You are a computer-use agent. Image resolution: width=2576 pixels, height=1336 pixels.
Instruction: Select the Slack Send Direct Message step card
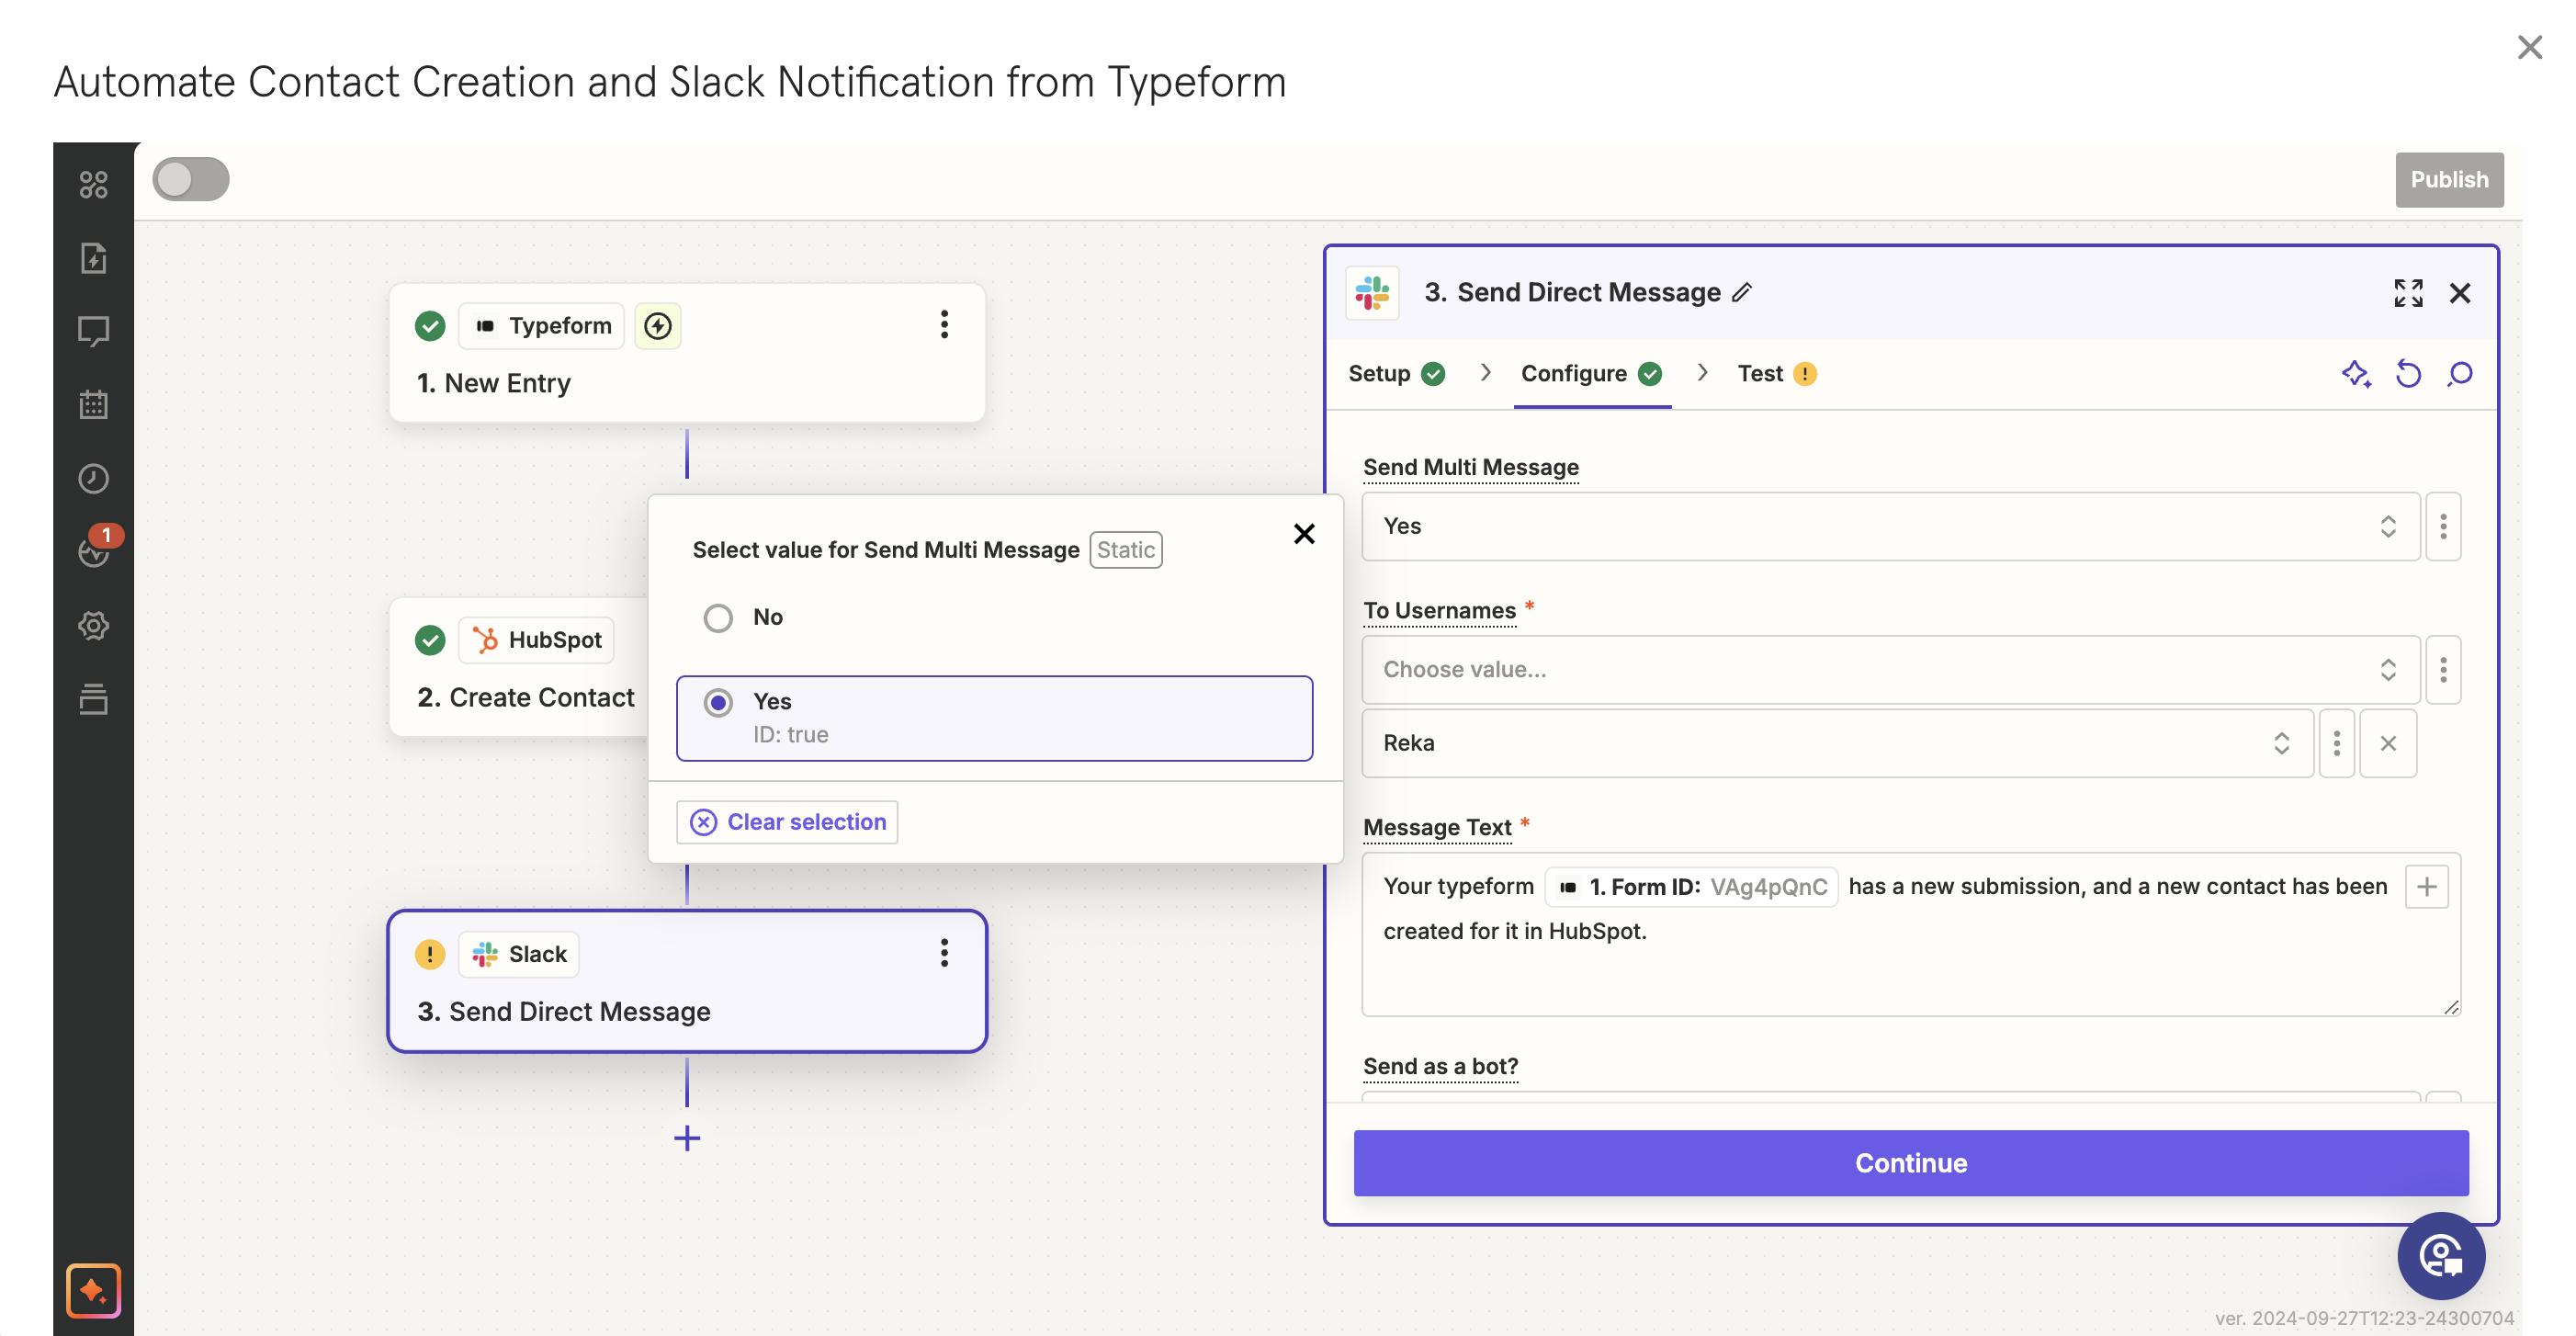coord(687,981)
